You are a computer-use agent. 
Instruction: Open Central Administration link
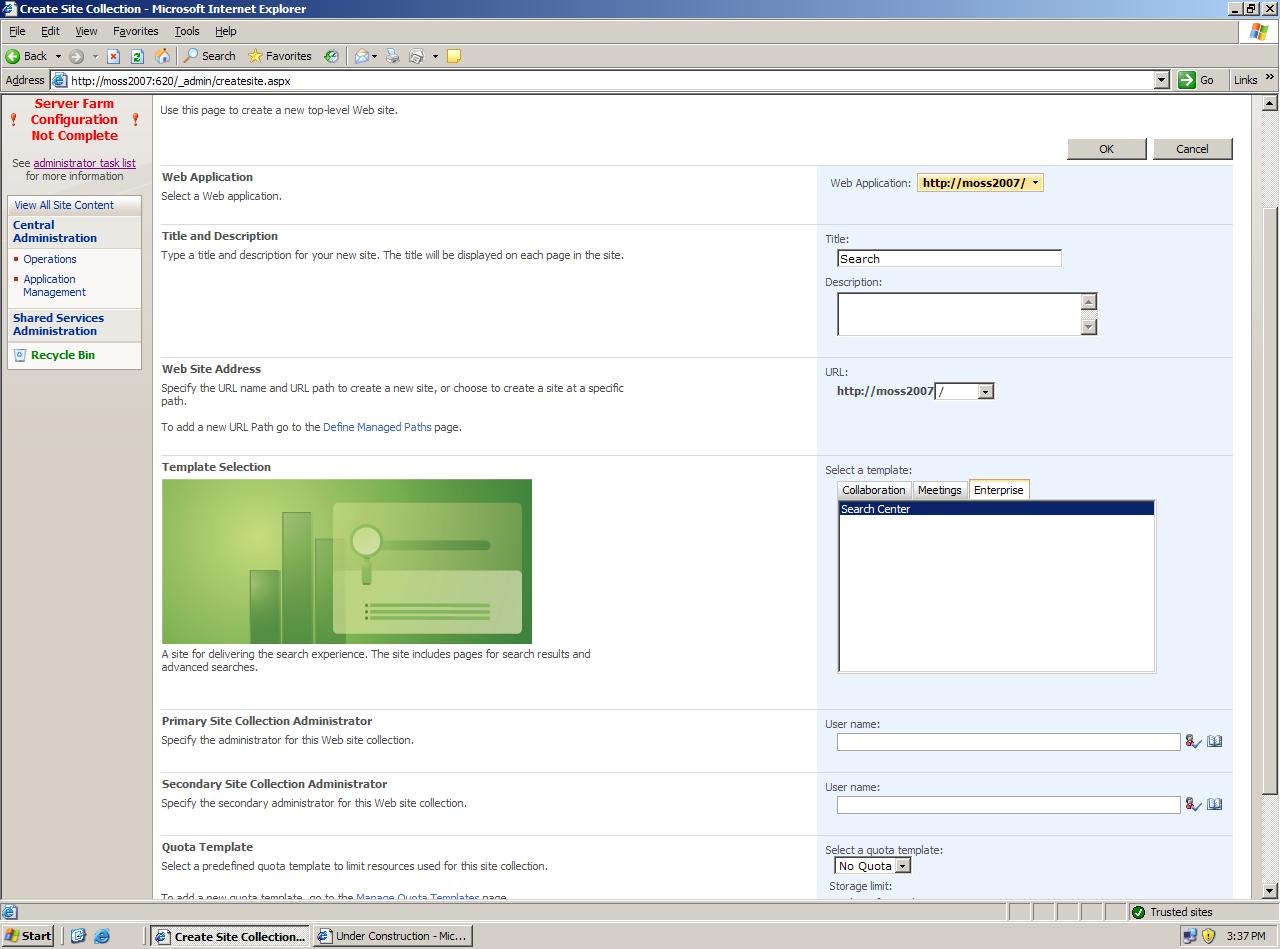tap(55, 232)
